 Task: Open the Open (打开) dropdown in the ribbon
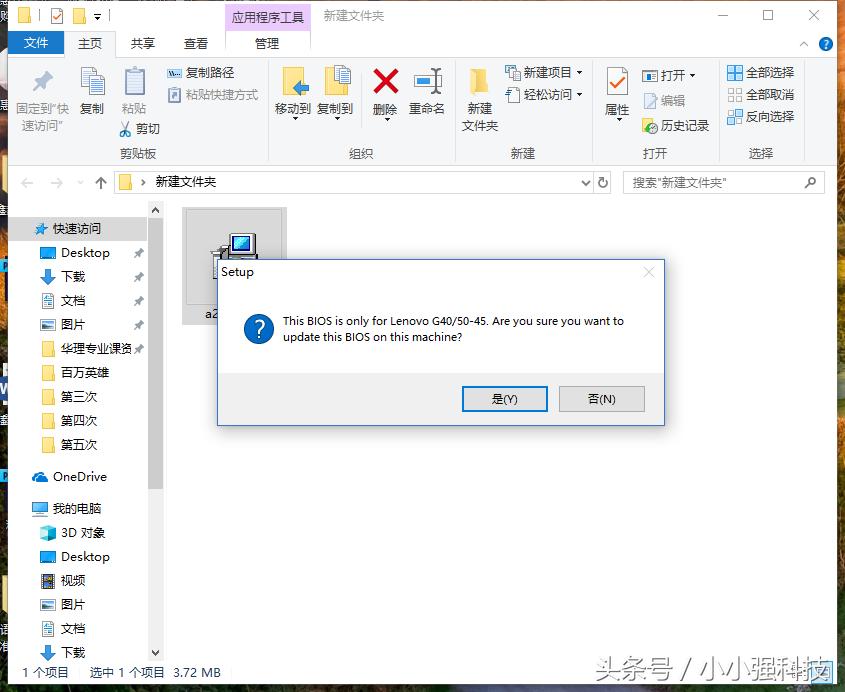point(668,75)
